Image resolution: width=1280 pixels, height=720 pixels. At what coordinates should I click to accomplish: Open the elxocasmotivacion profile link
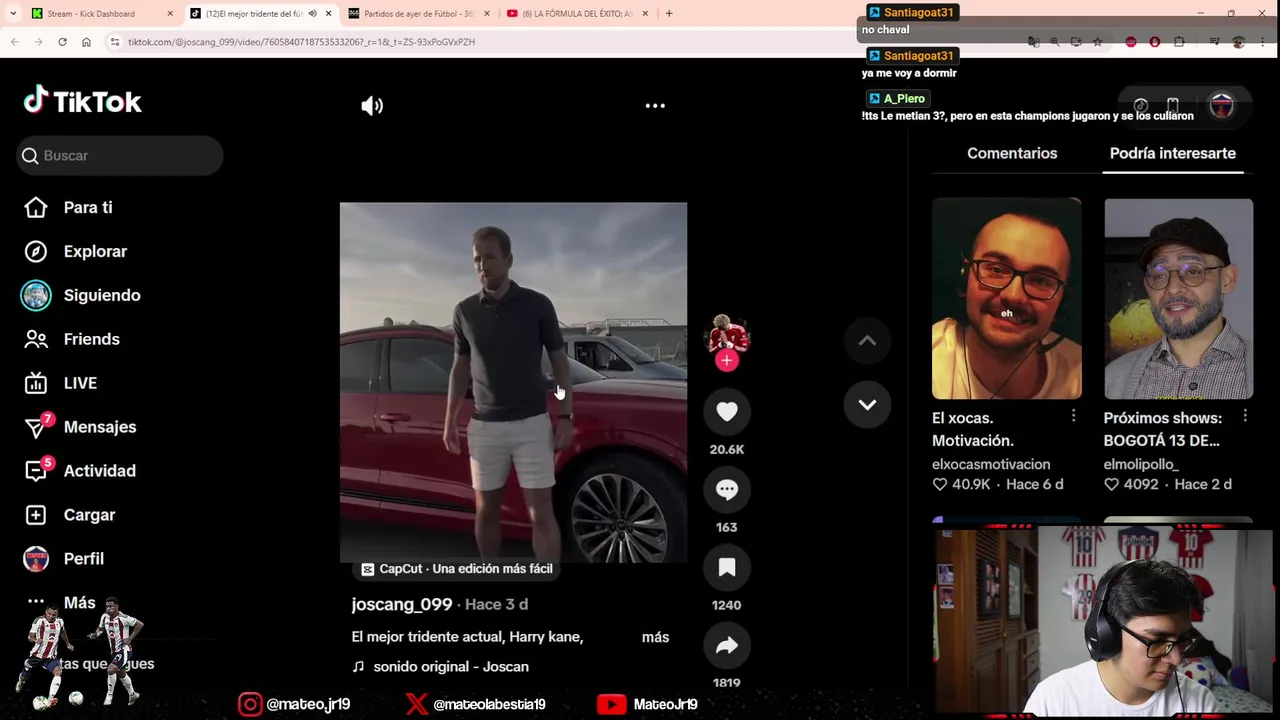991,464
